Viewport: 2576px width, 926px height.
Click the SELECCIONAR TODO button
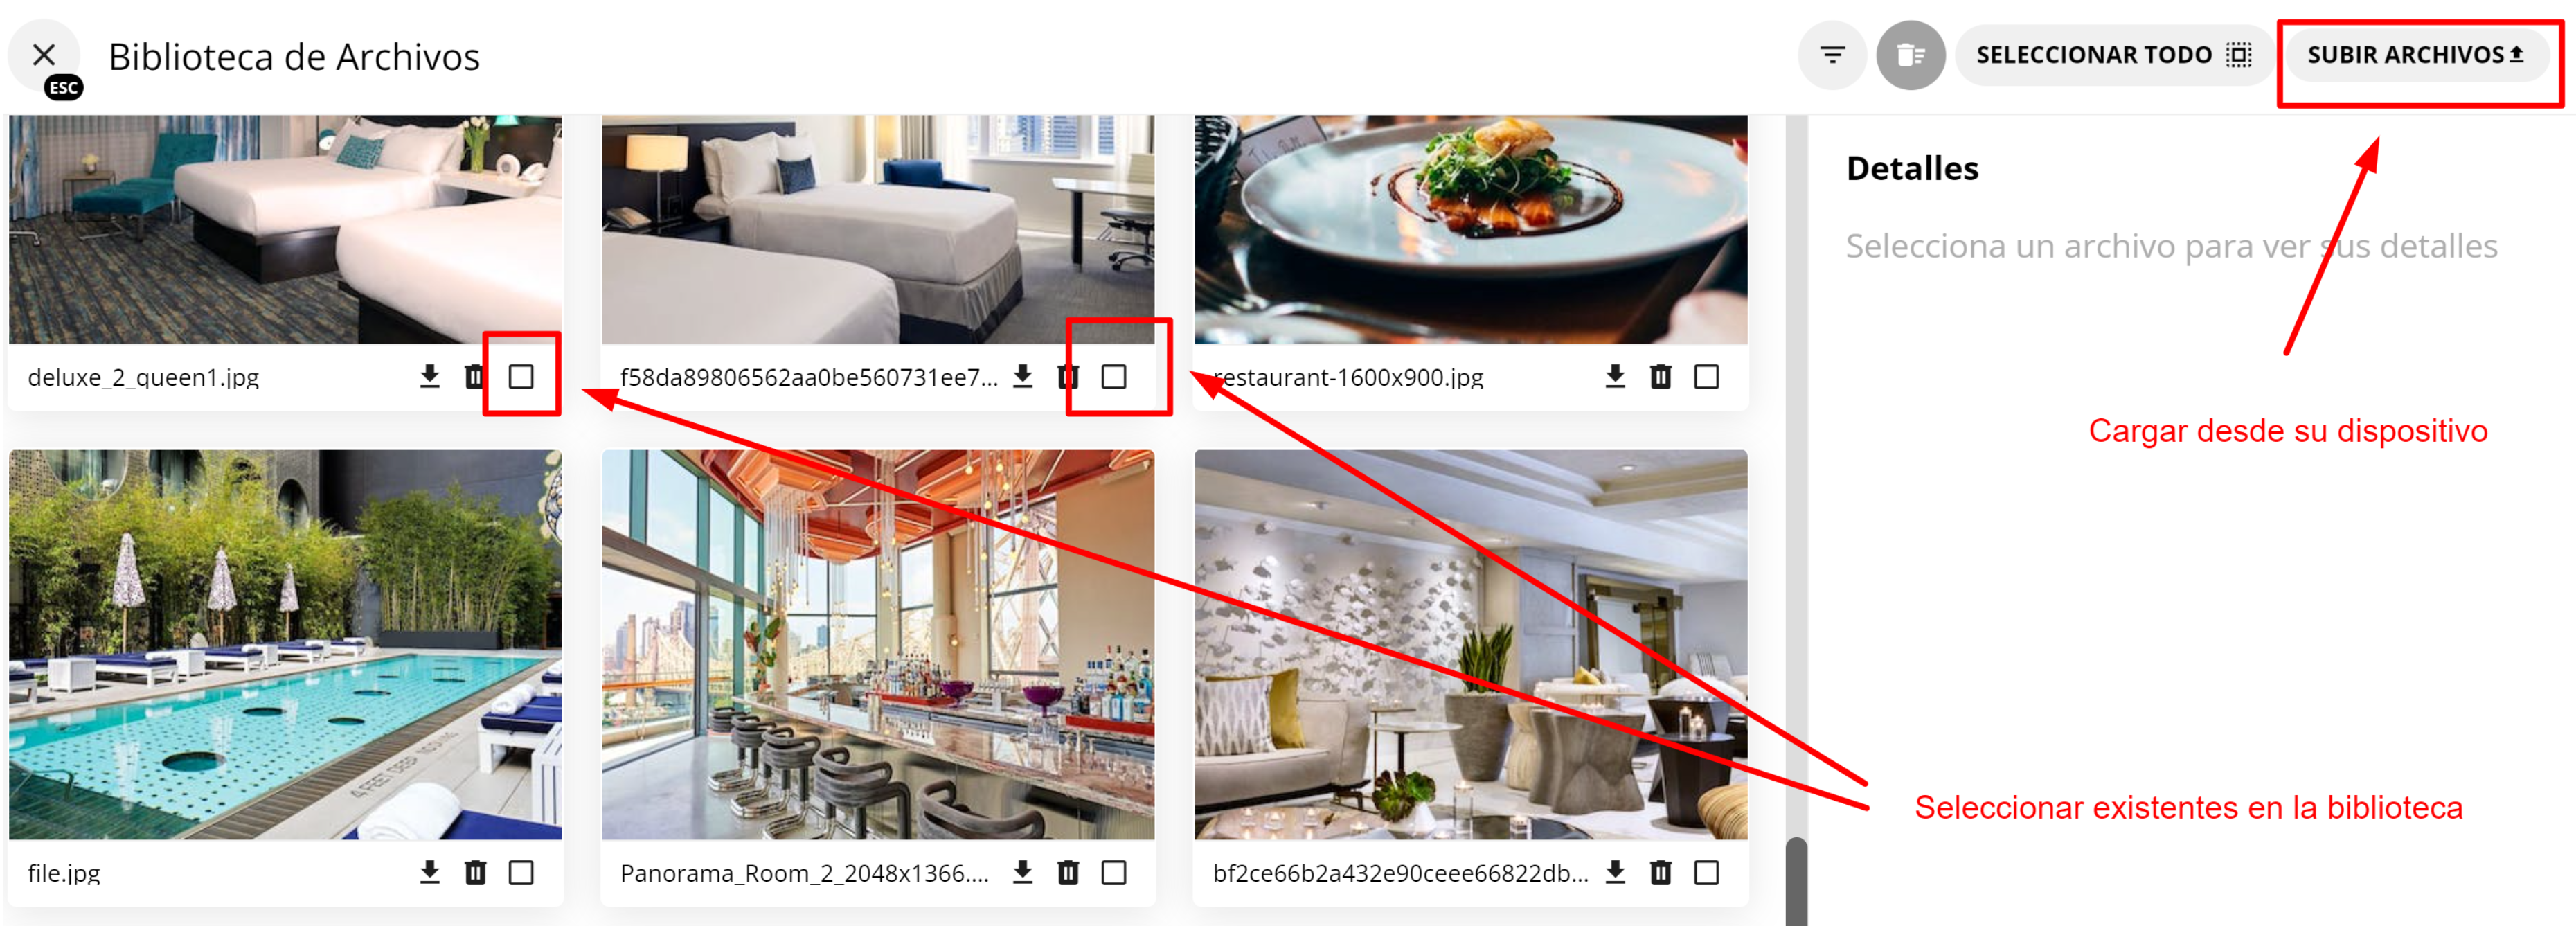point(2114,55)
